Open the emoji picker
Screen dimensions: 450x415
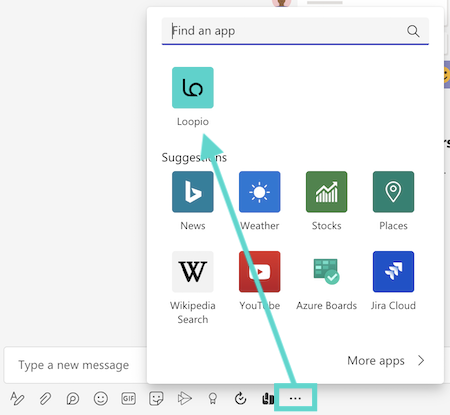click(101, 398)
